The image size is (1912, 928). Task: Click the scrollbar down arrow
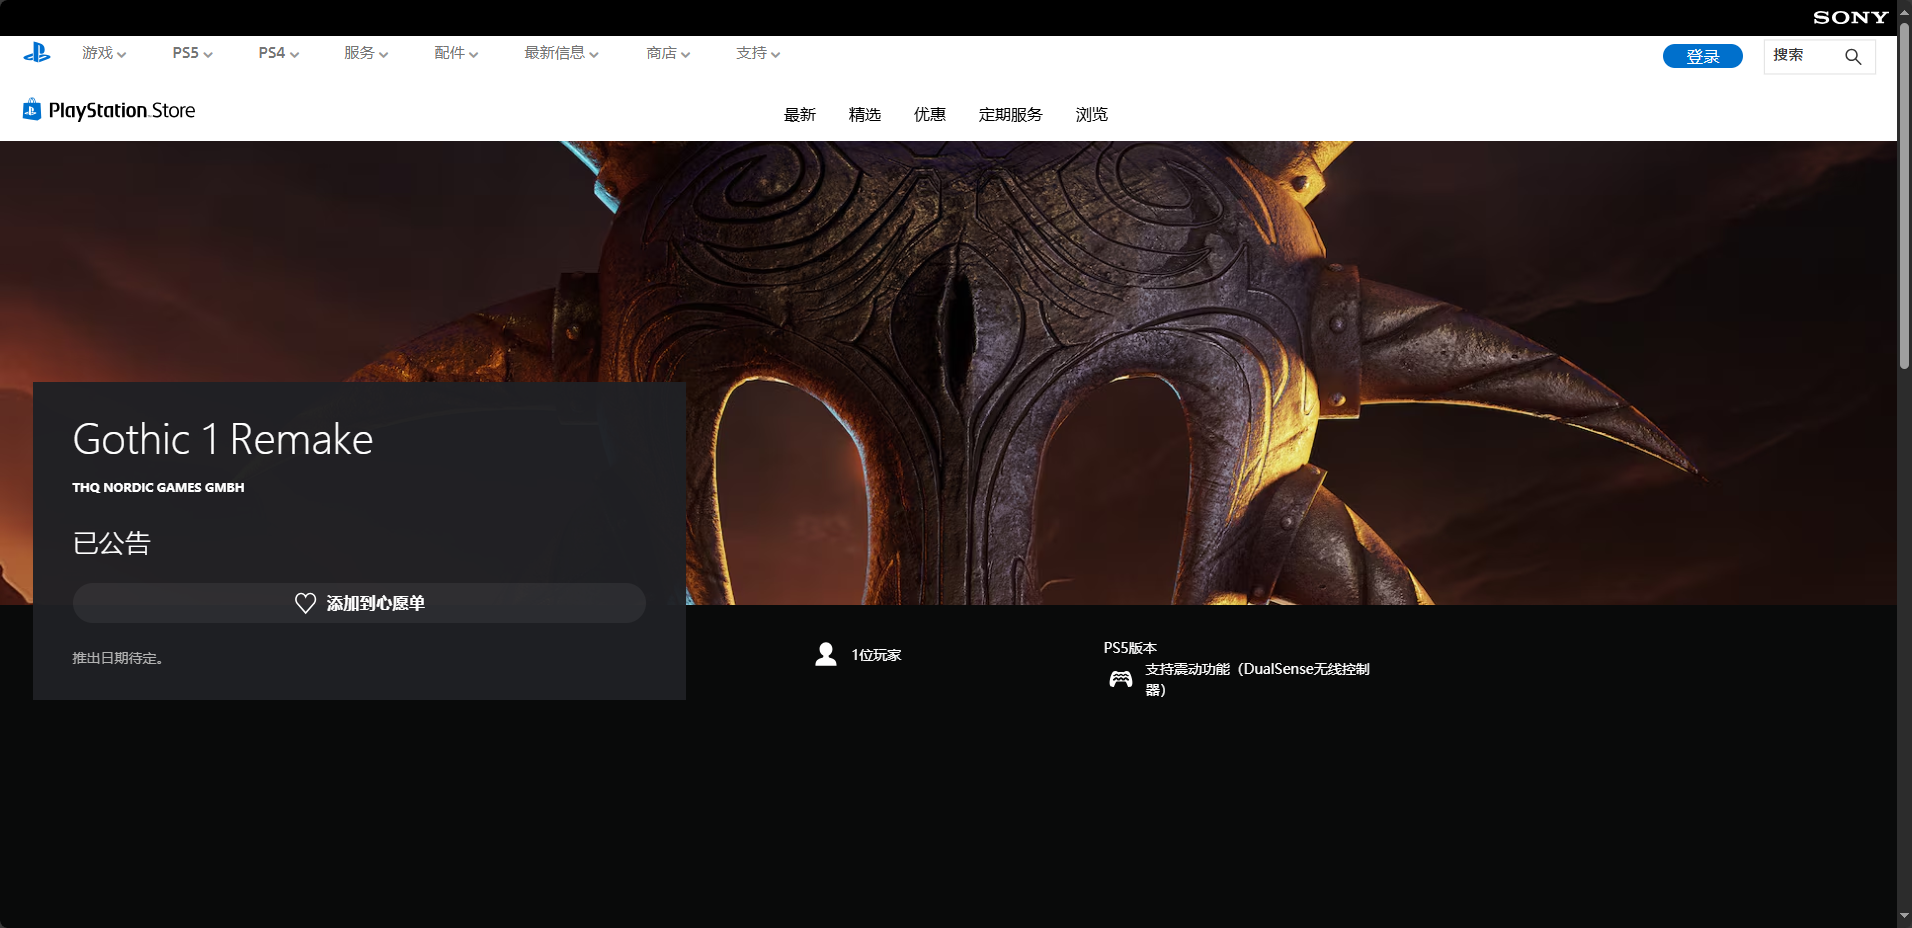pos(1904,916)
